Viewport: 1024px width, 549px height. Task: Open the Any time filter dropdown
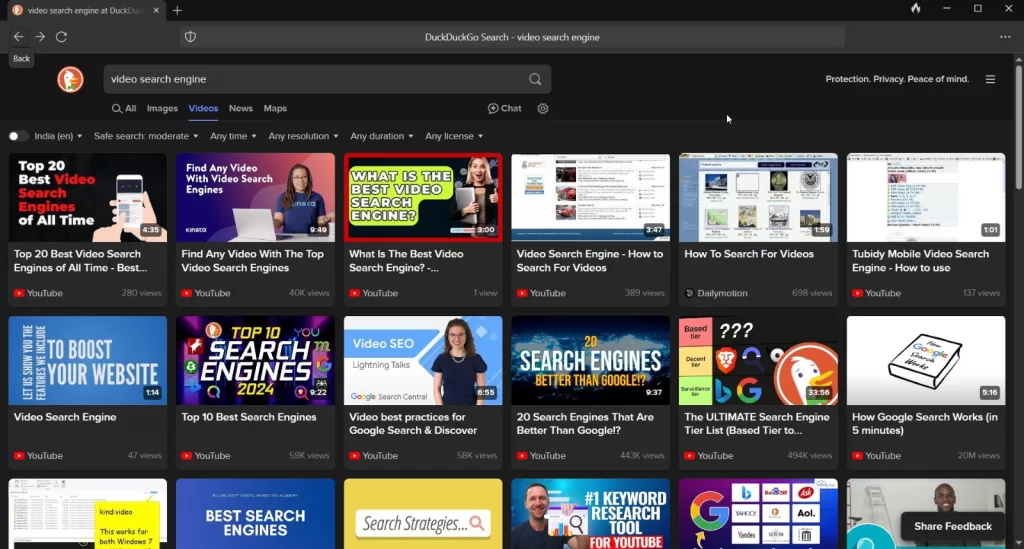point(233,136)
